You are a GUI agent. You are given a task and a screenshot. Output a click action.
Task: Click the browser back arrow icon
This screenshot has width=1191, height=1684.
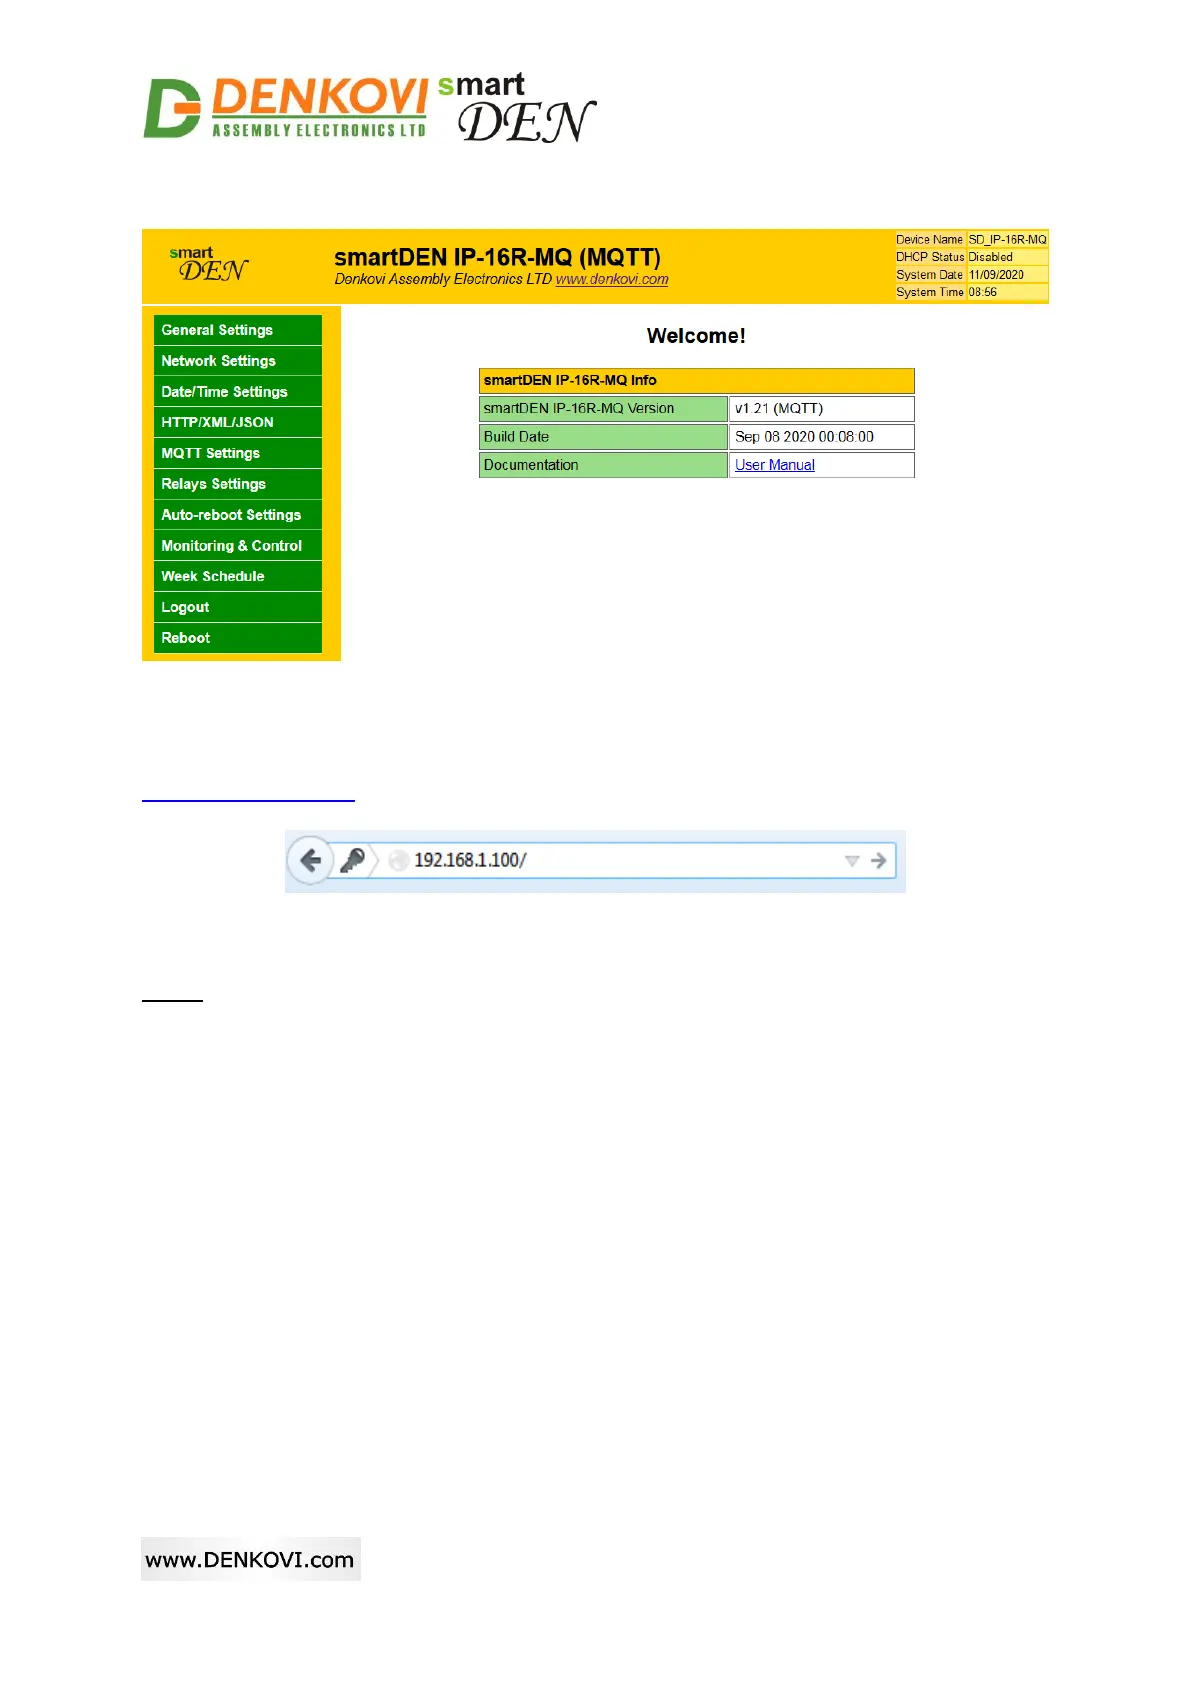coord(310,860)
